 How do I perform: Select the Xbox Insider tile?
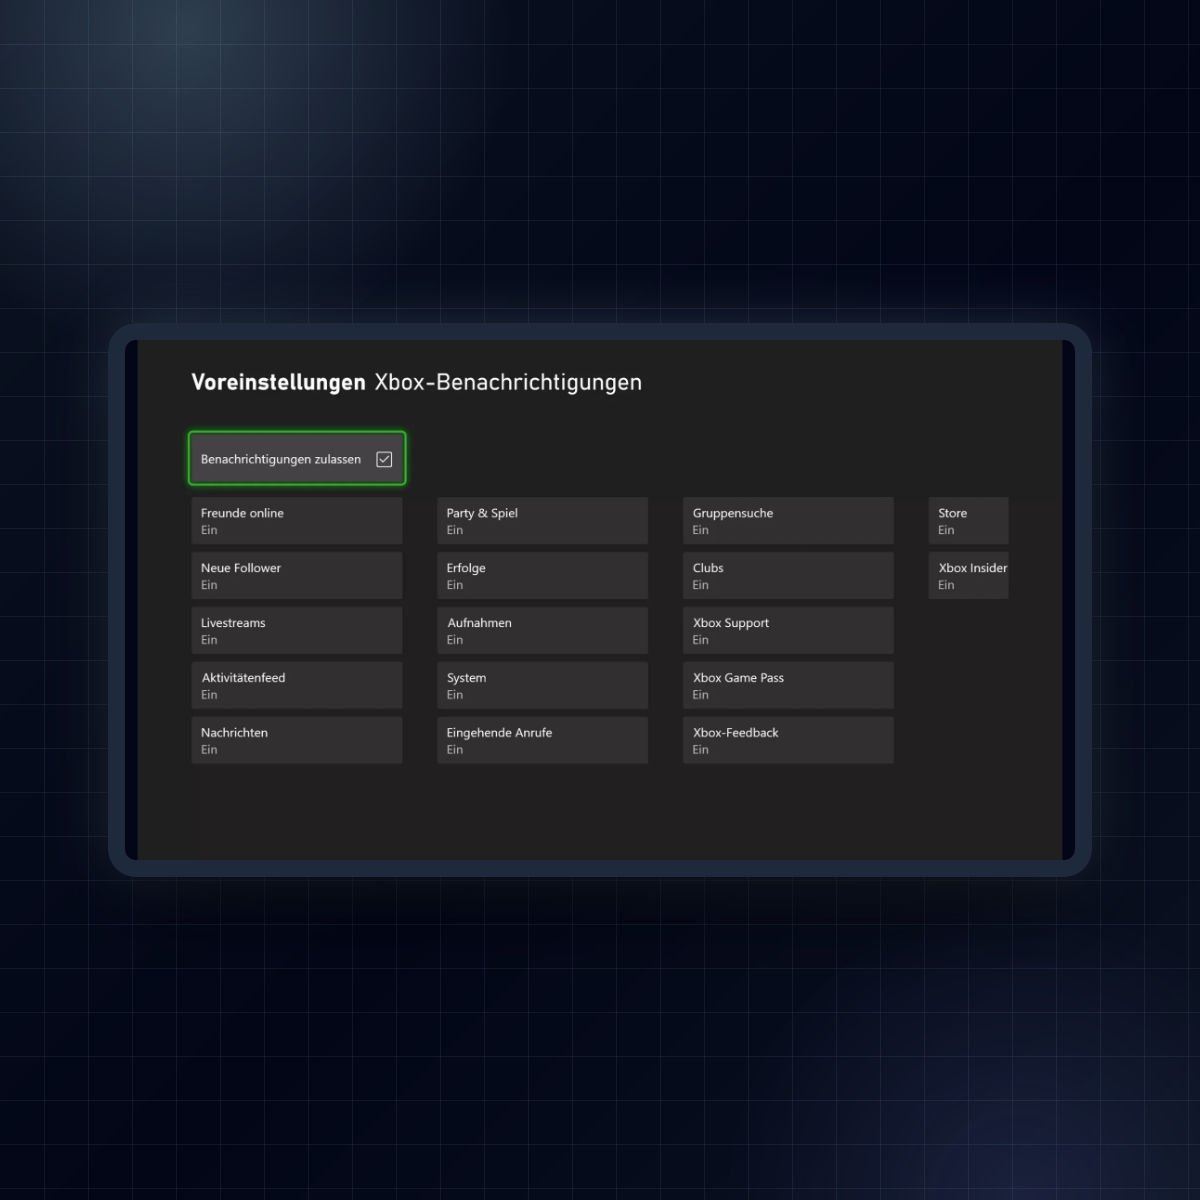click(x=969, y=576)
